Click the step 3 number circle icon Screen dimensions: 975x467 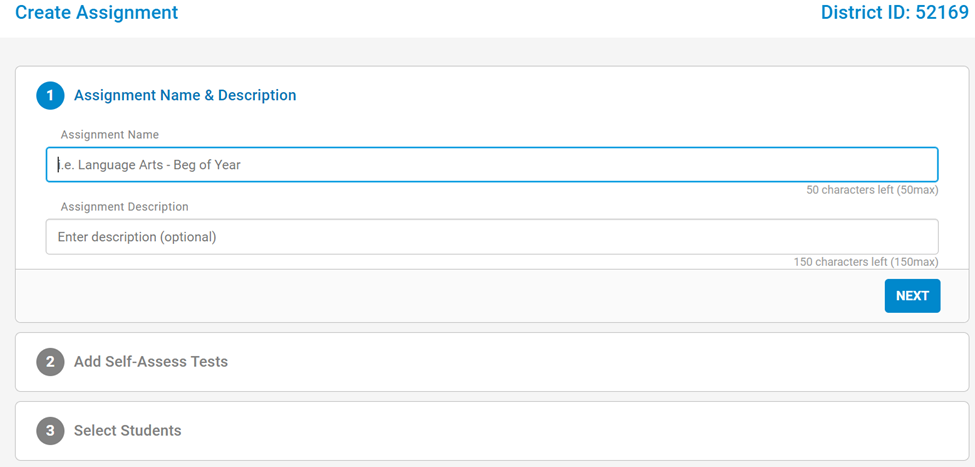50,431
